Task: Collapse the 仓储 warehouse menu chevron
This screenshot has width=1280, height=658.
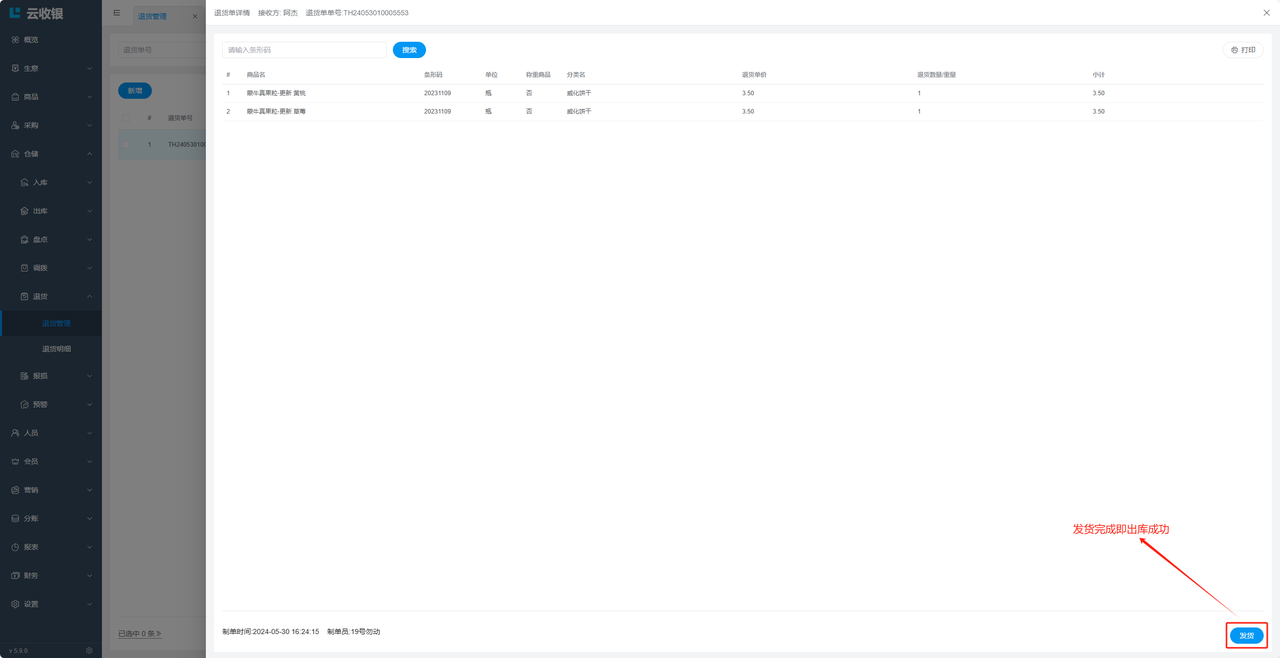Action: [x=89, y=154]
